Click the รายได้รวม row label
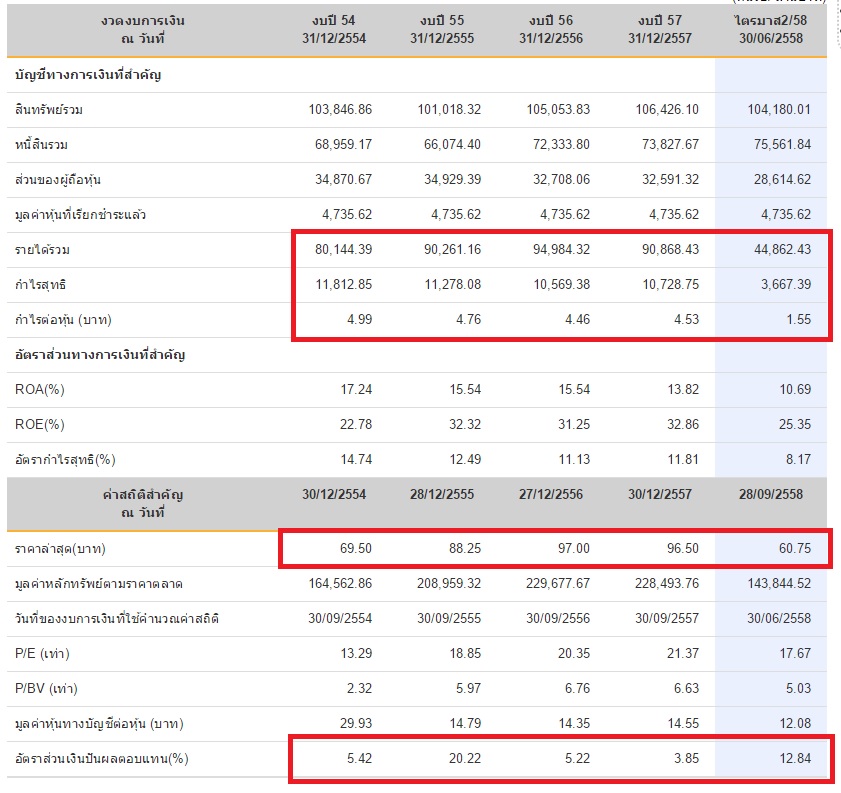 click(x=42, y=250)
